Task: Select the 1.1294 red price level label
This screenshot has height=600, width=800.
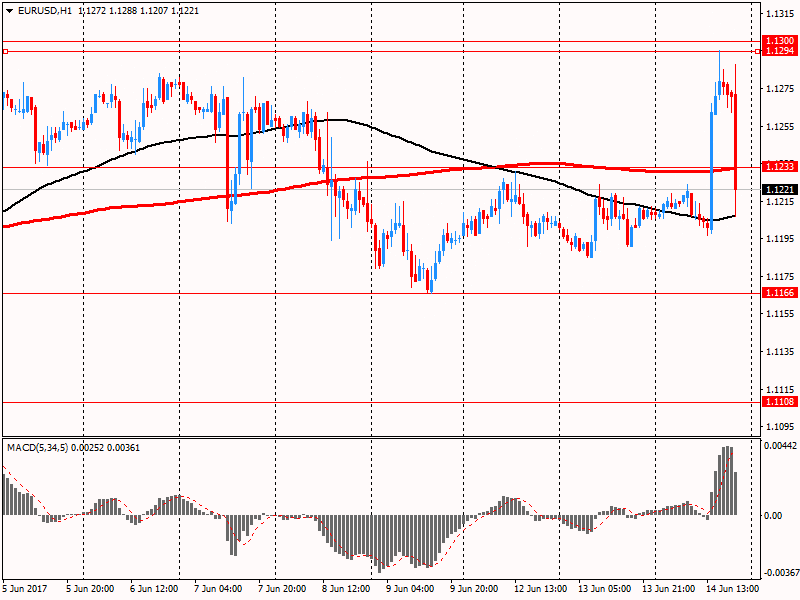Action: tap(780, 51)
